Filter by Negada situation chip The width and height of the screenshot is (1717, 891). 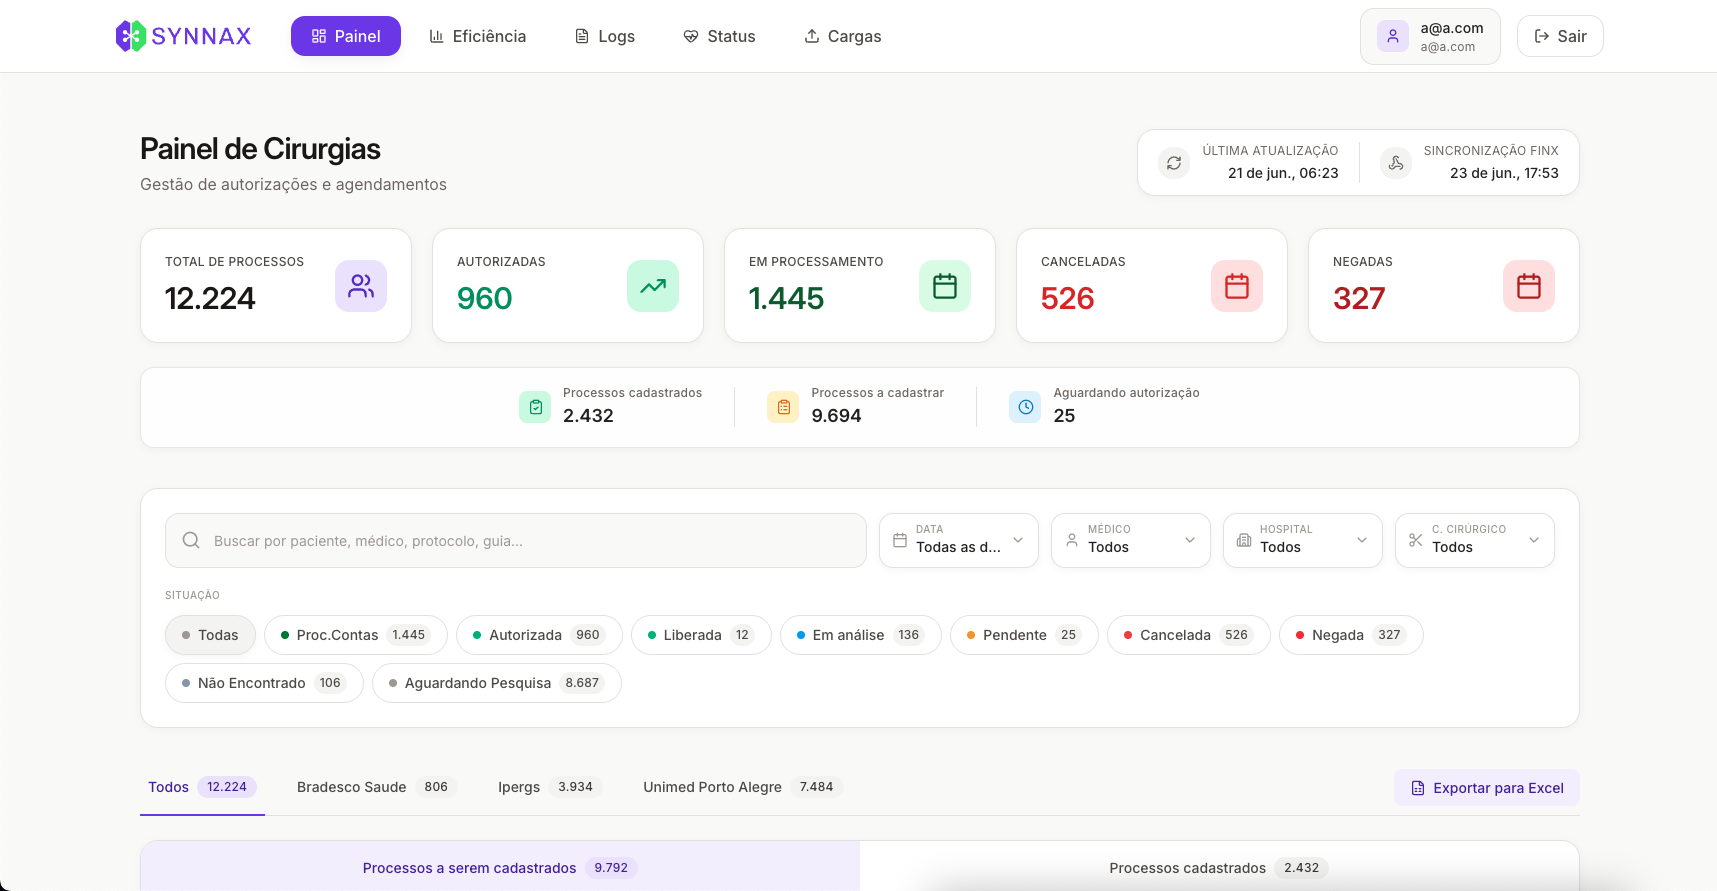click(1351, 635)
